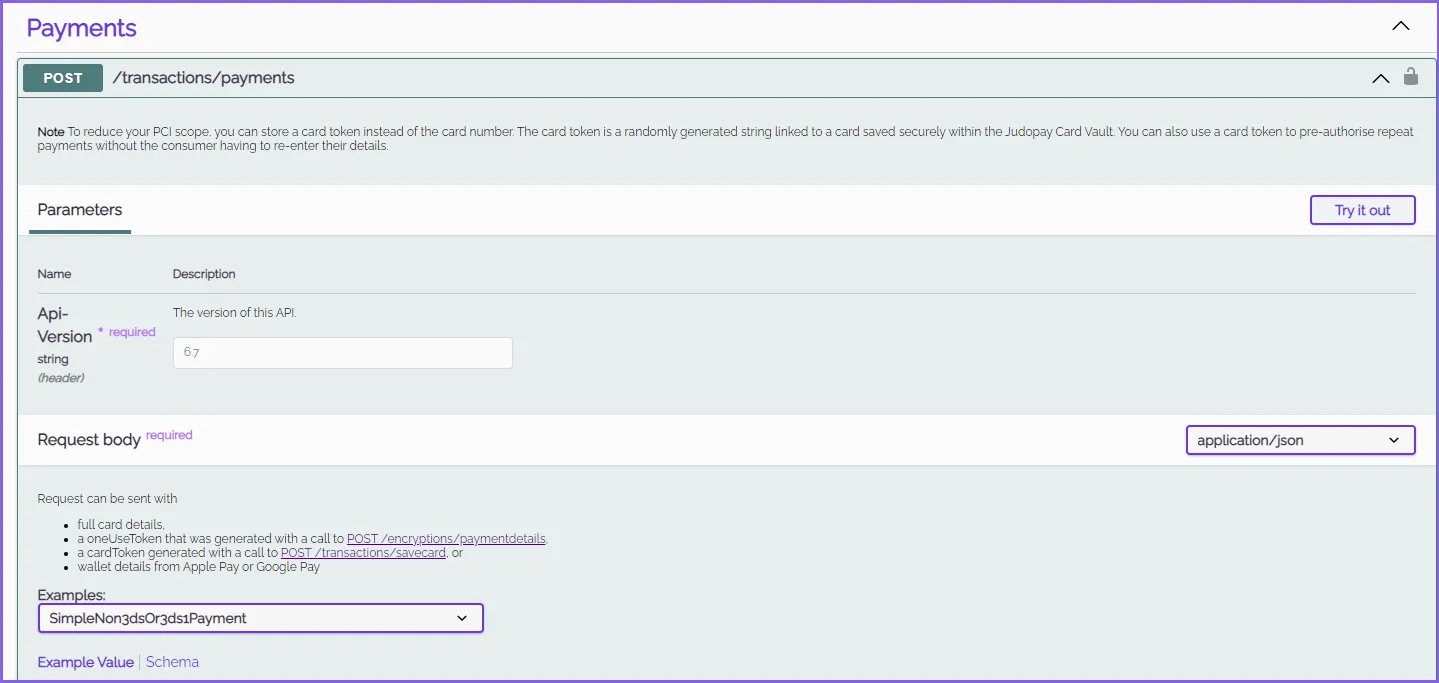Switch to the Schema tab
Image resolution: width=1439 pixels, height=683 pixels.
point(172,662)
